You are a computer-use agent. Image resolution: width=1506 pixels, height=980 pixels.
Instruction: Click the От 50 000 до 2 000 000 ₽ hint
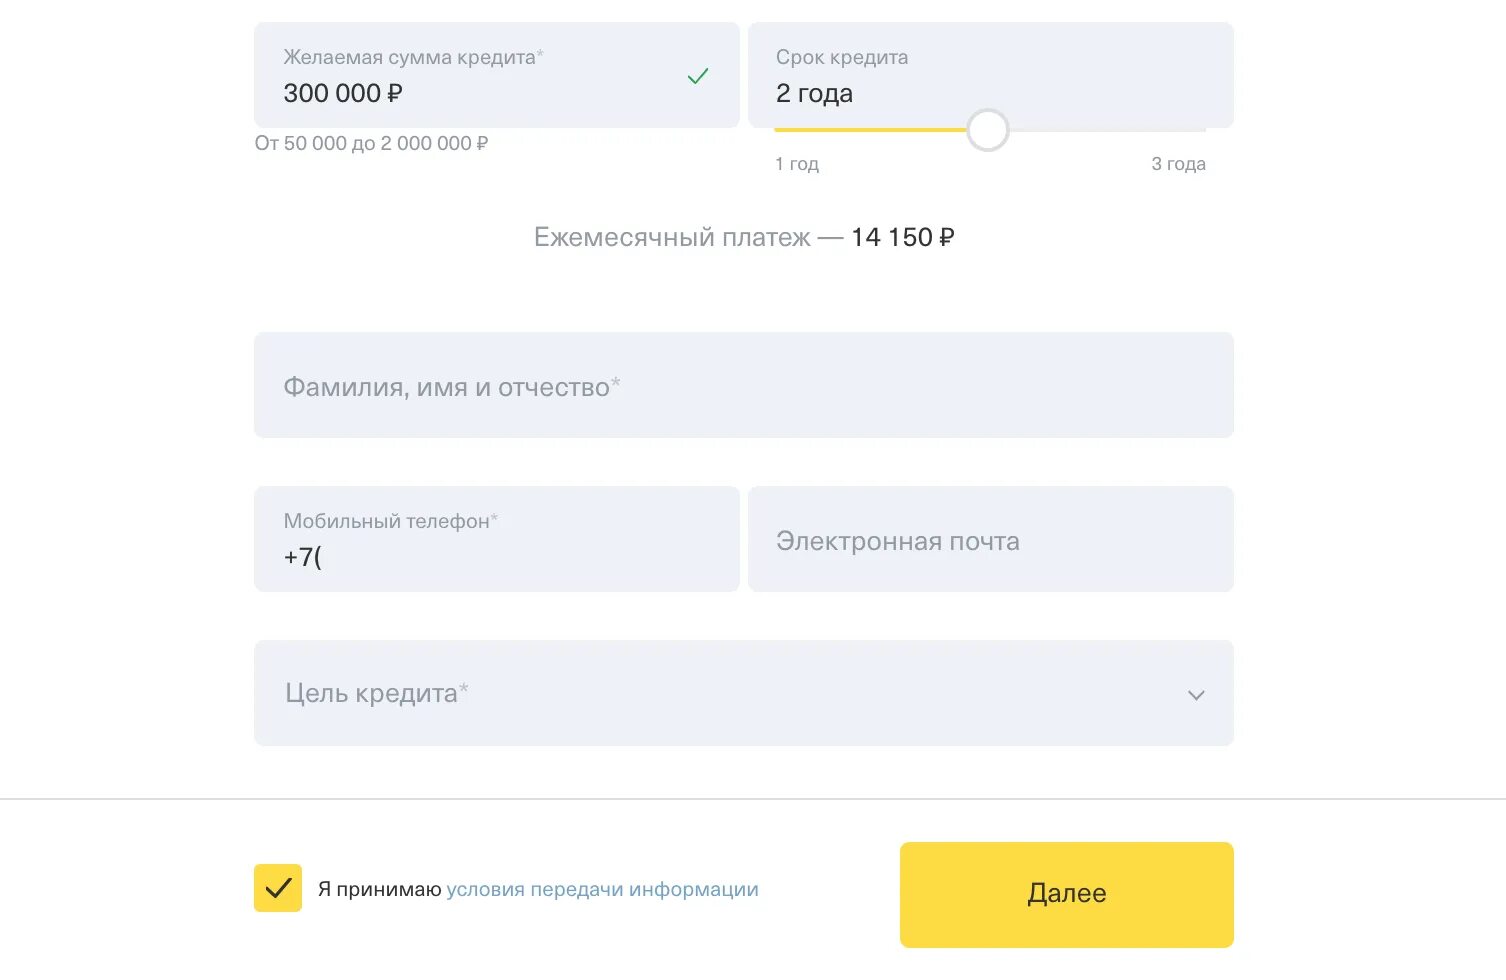coord(371,143)
